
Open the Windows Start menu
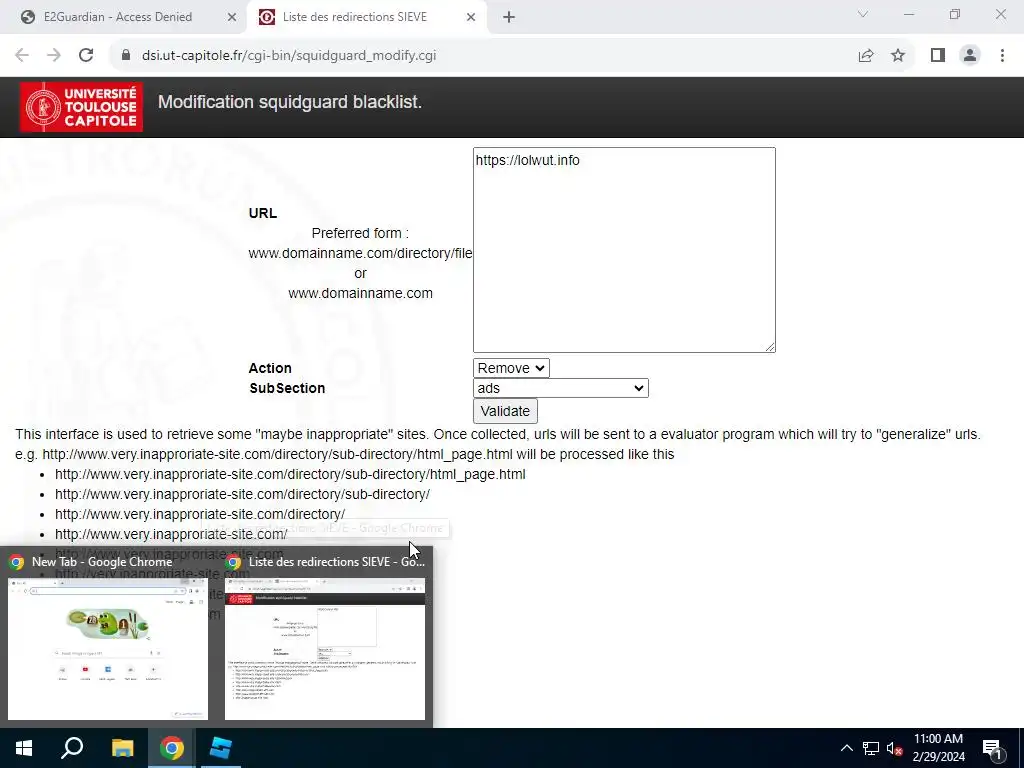coord(24,748)
